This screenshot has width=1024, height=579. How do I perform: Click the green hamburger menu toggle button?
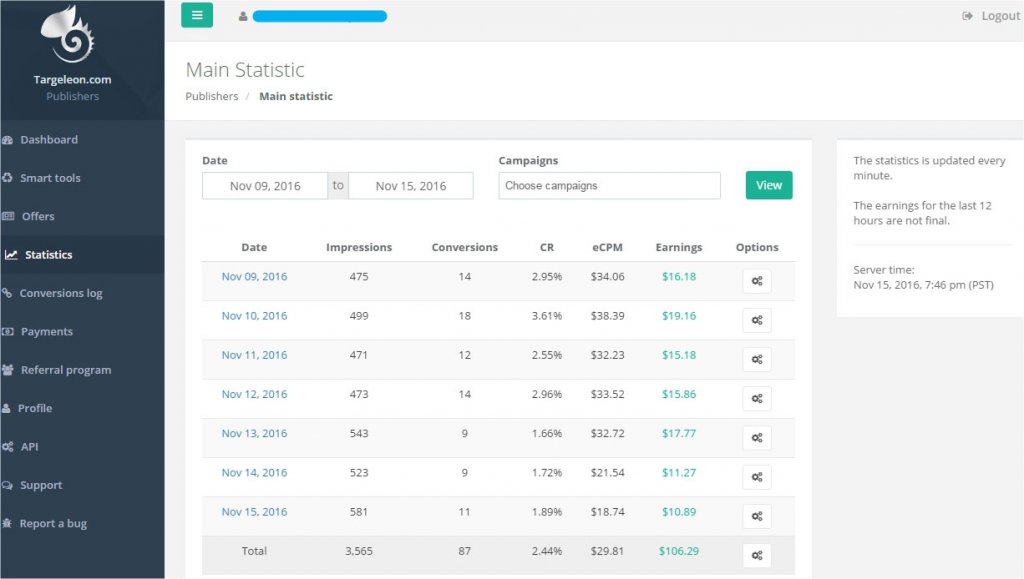click(x=197, y=15)
